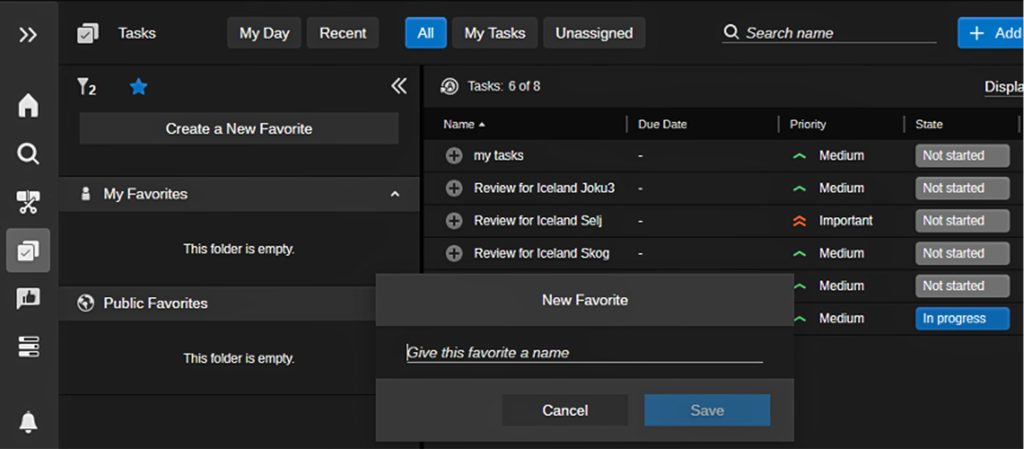Switch to the My Day tab
Screen dimensions: 1024x449
(x=264, y=33)
